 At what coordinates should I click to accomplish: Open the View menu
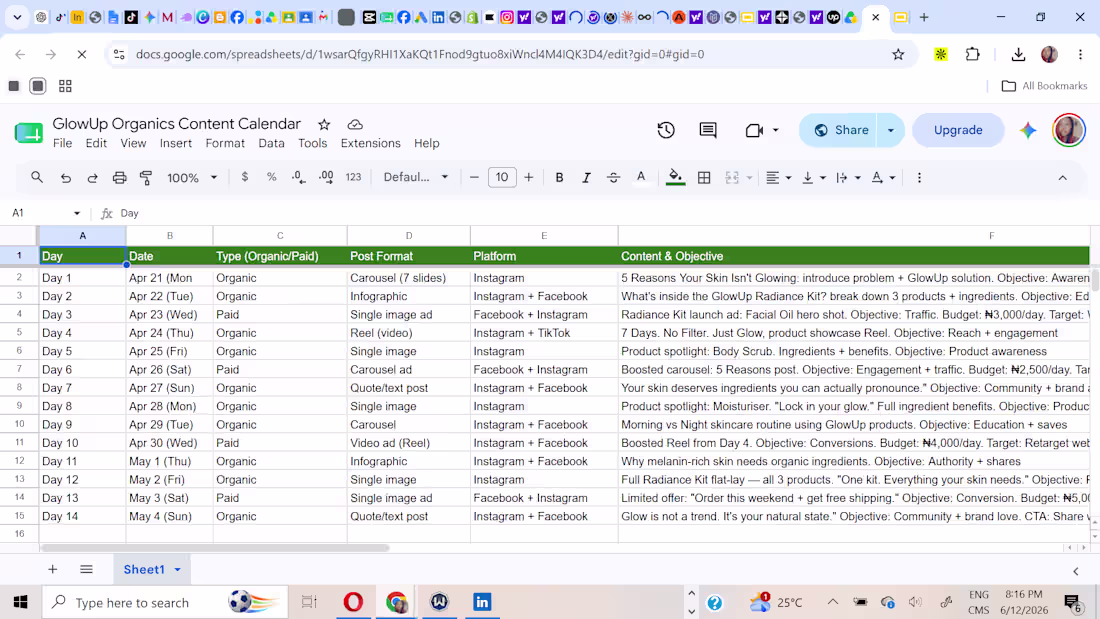point(133,143)
